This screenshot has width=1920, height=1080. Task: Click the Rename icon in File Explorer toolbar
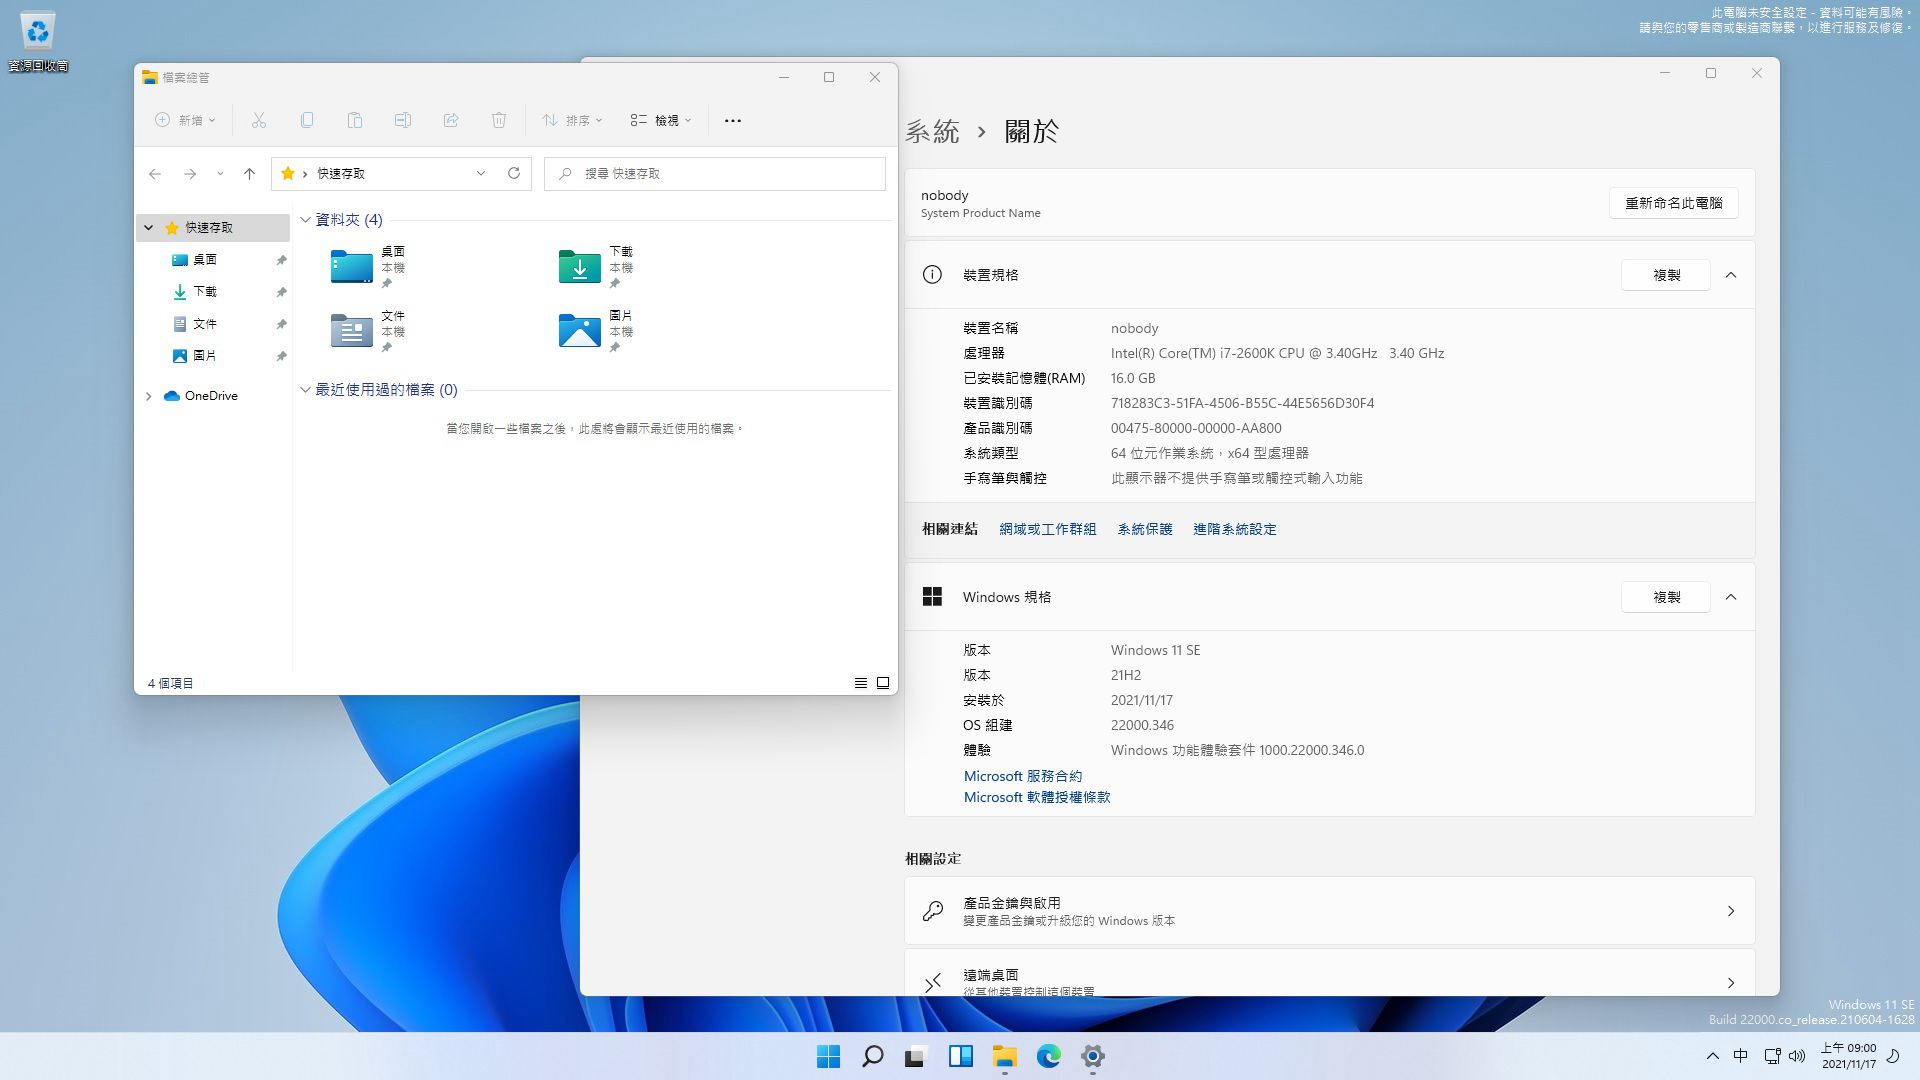(403, 120)
